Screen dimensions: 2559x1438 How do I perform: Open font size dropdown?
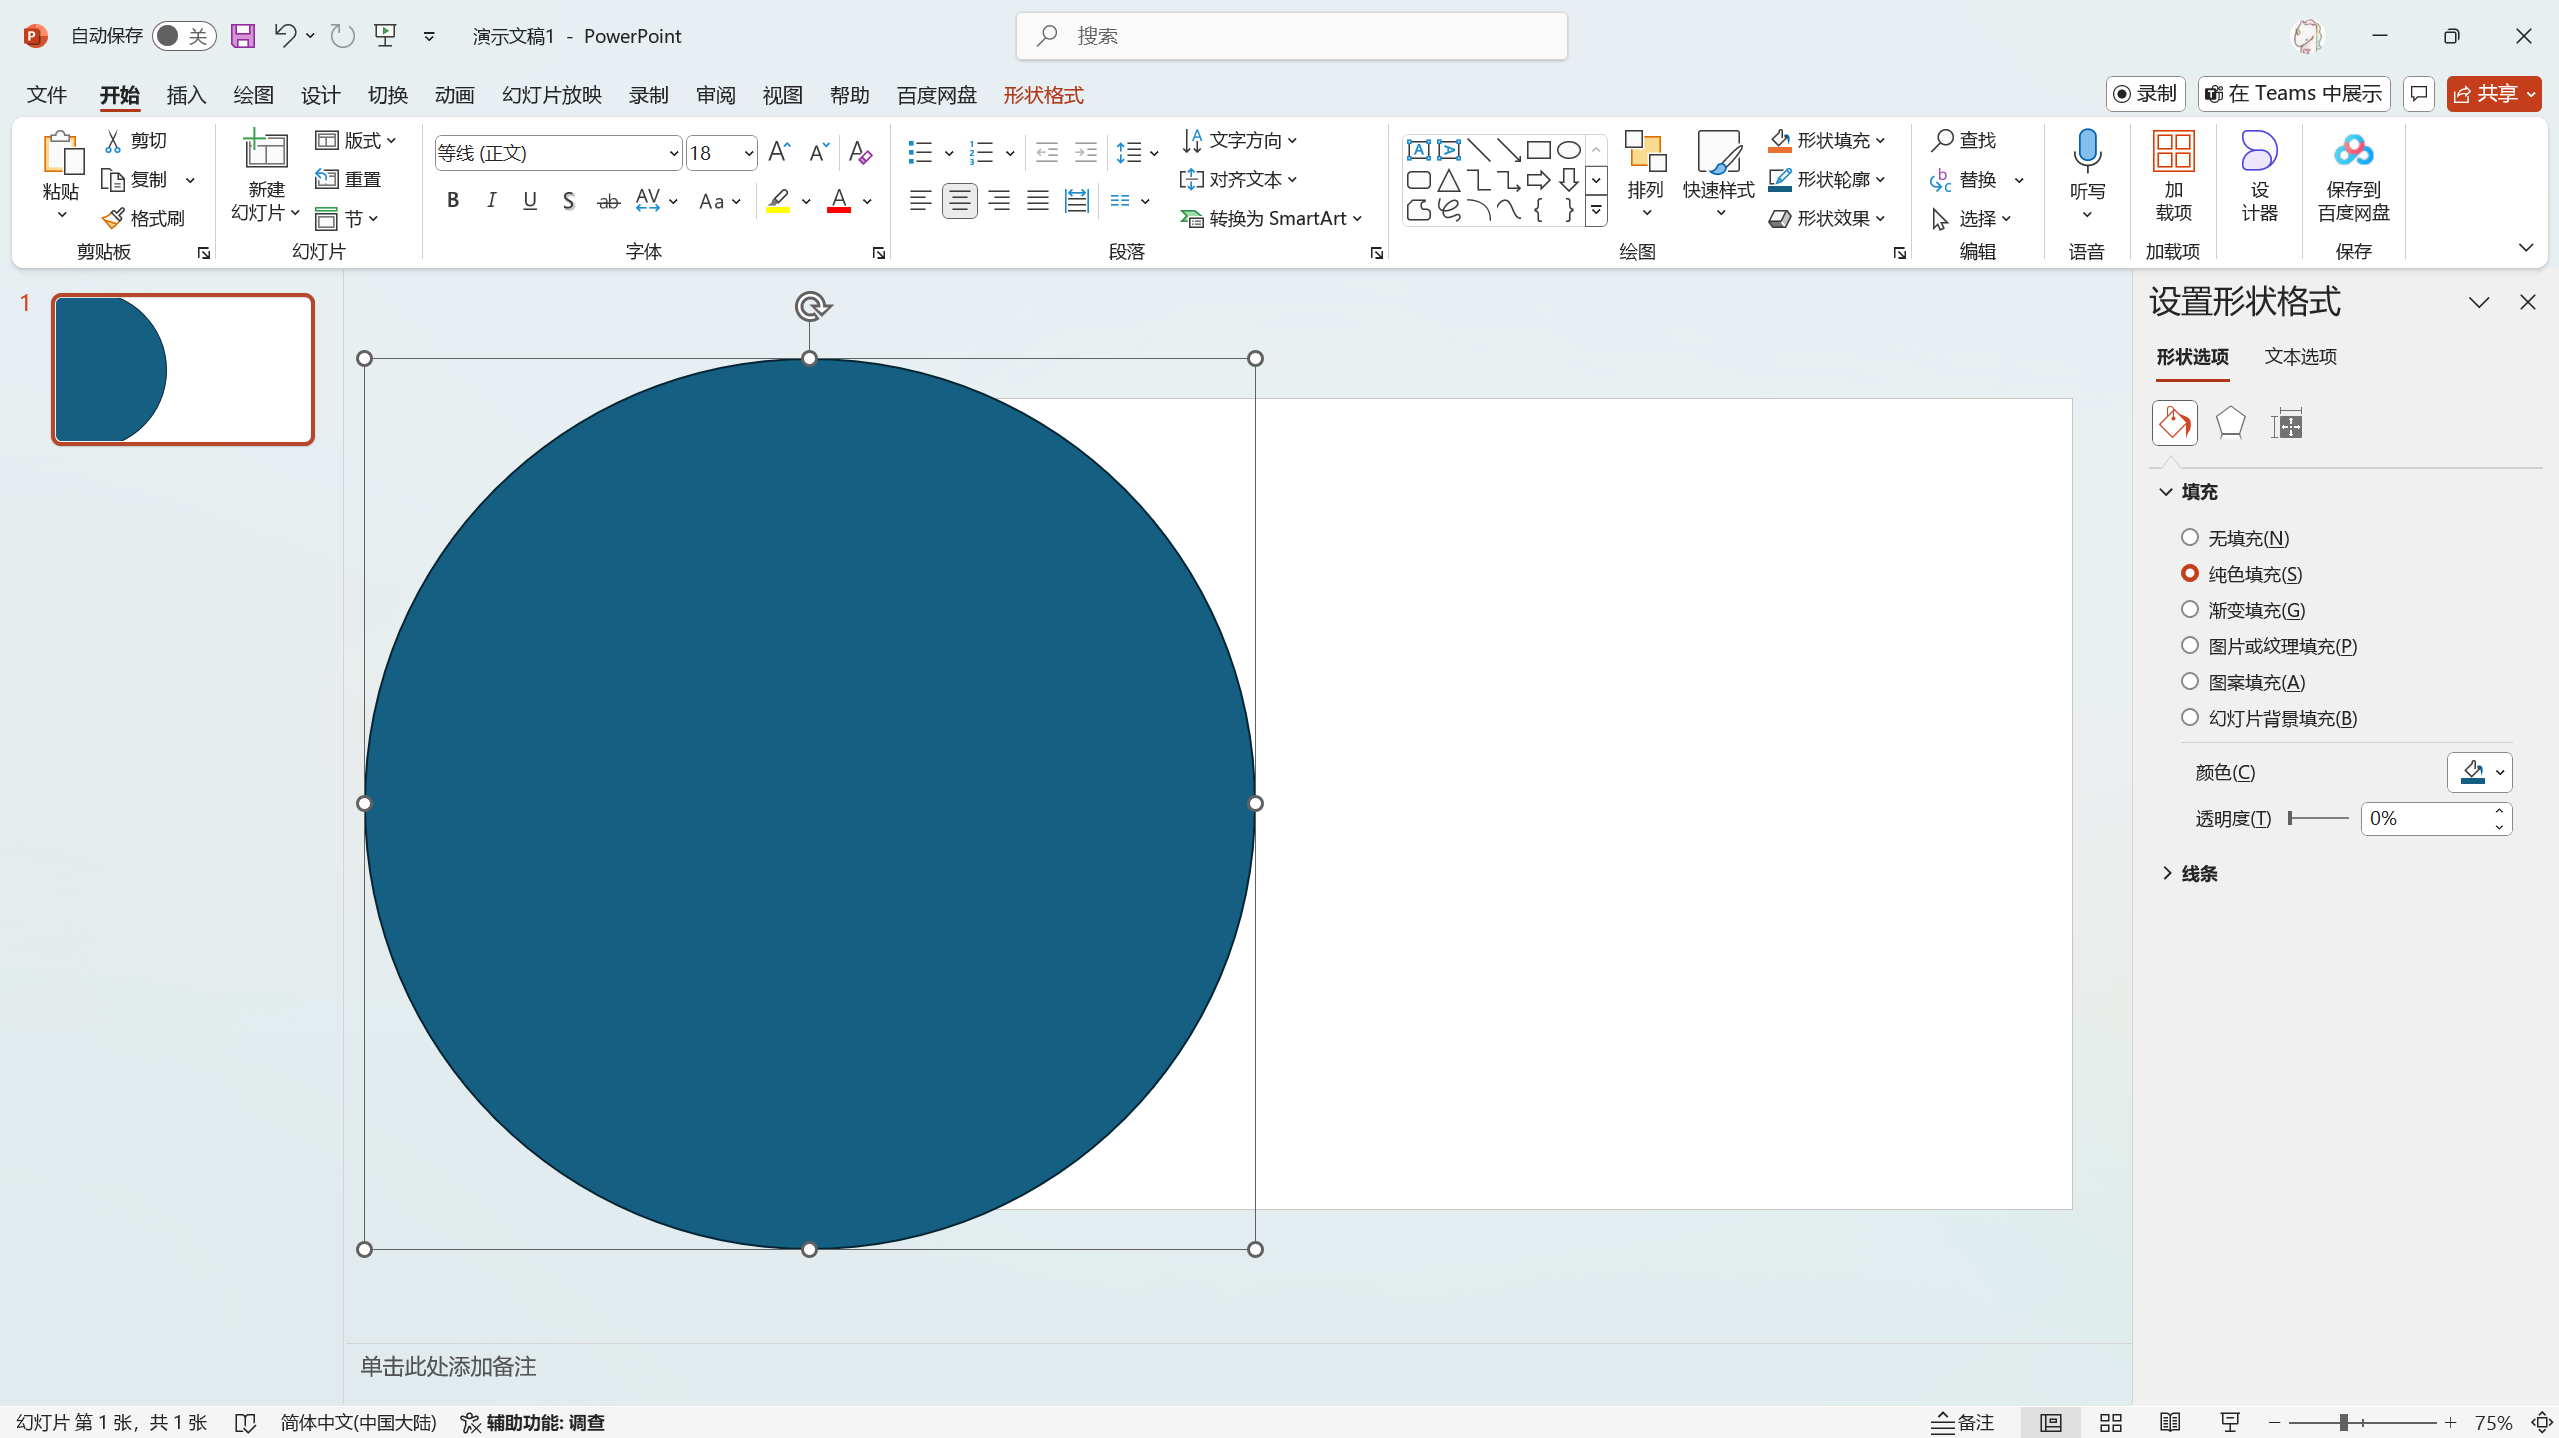point(748,153)
